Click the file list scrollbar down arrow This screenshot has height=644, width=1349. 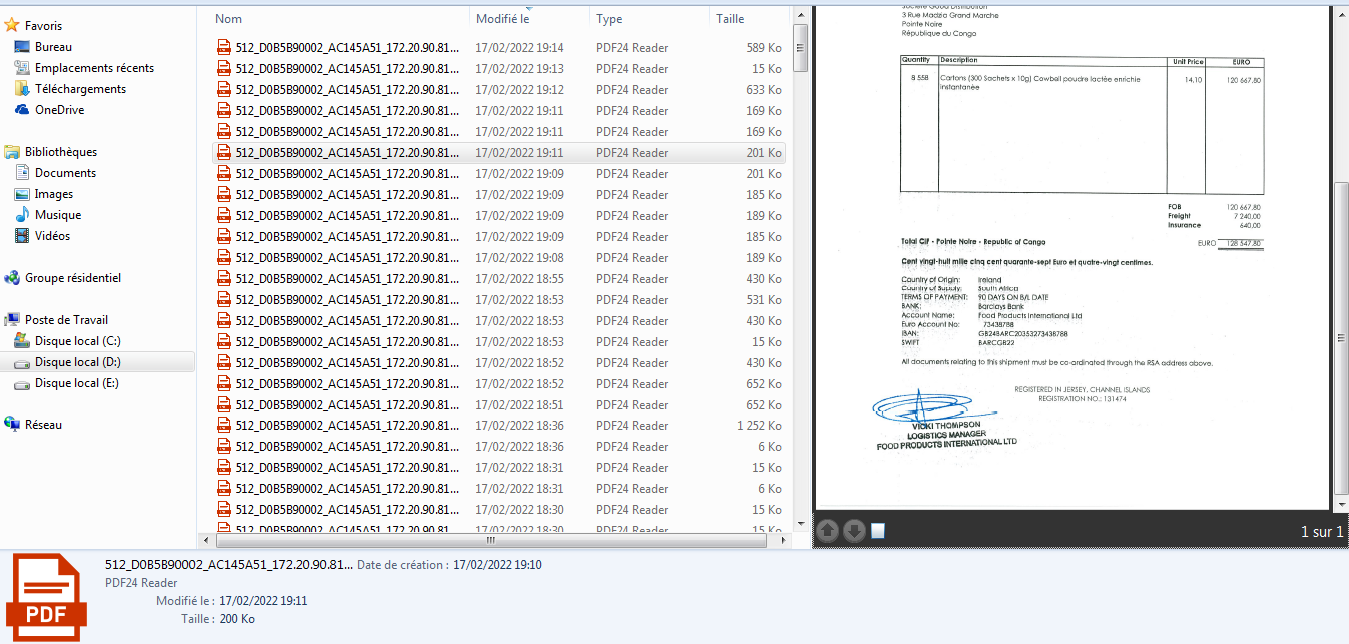pyautogui.click(x=800, y=523)
